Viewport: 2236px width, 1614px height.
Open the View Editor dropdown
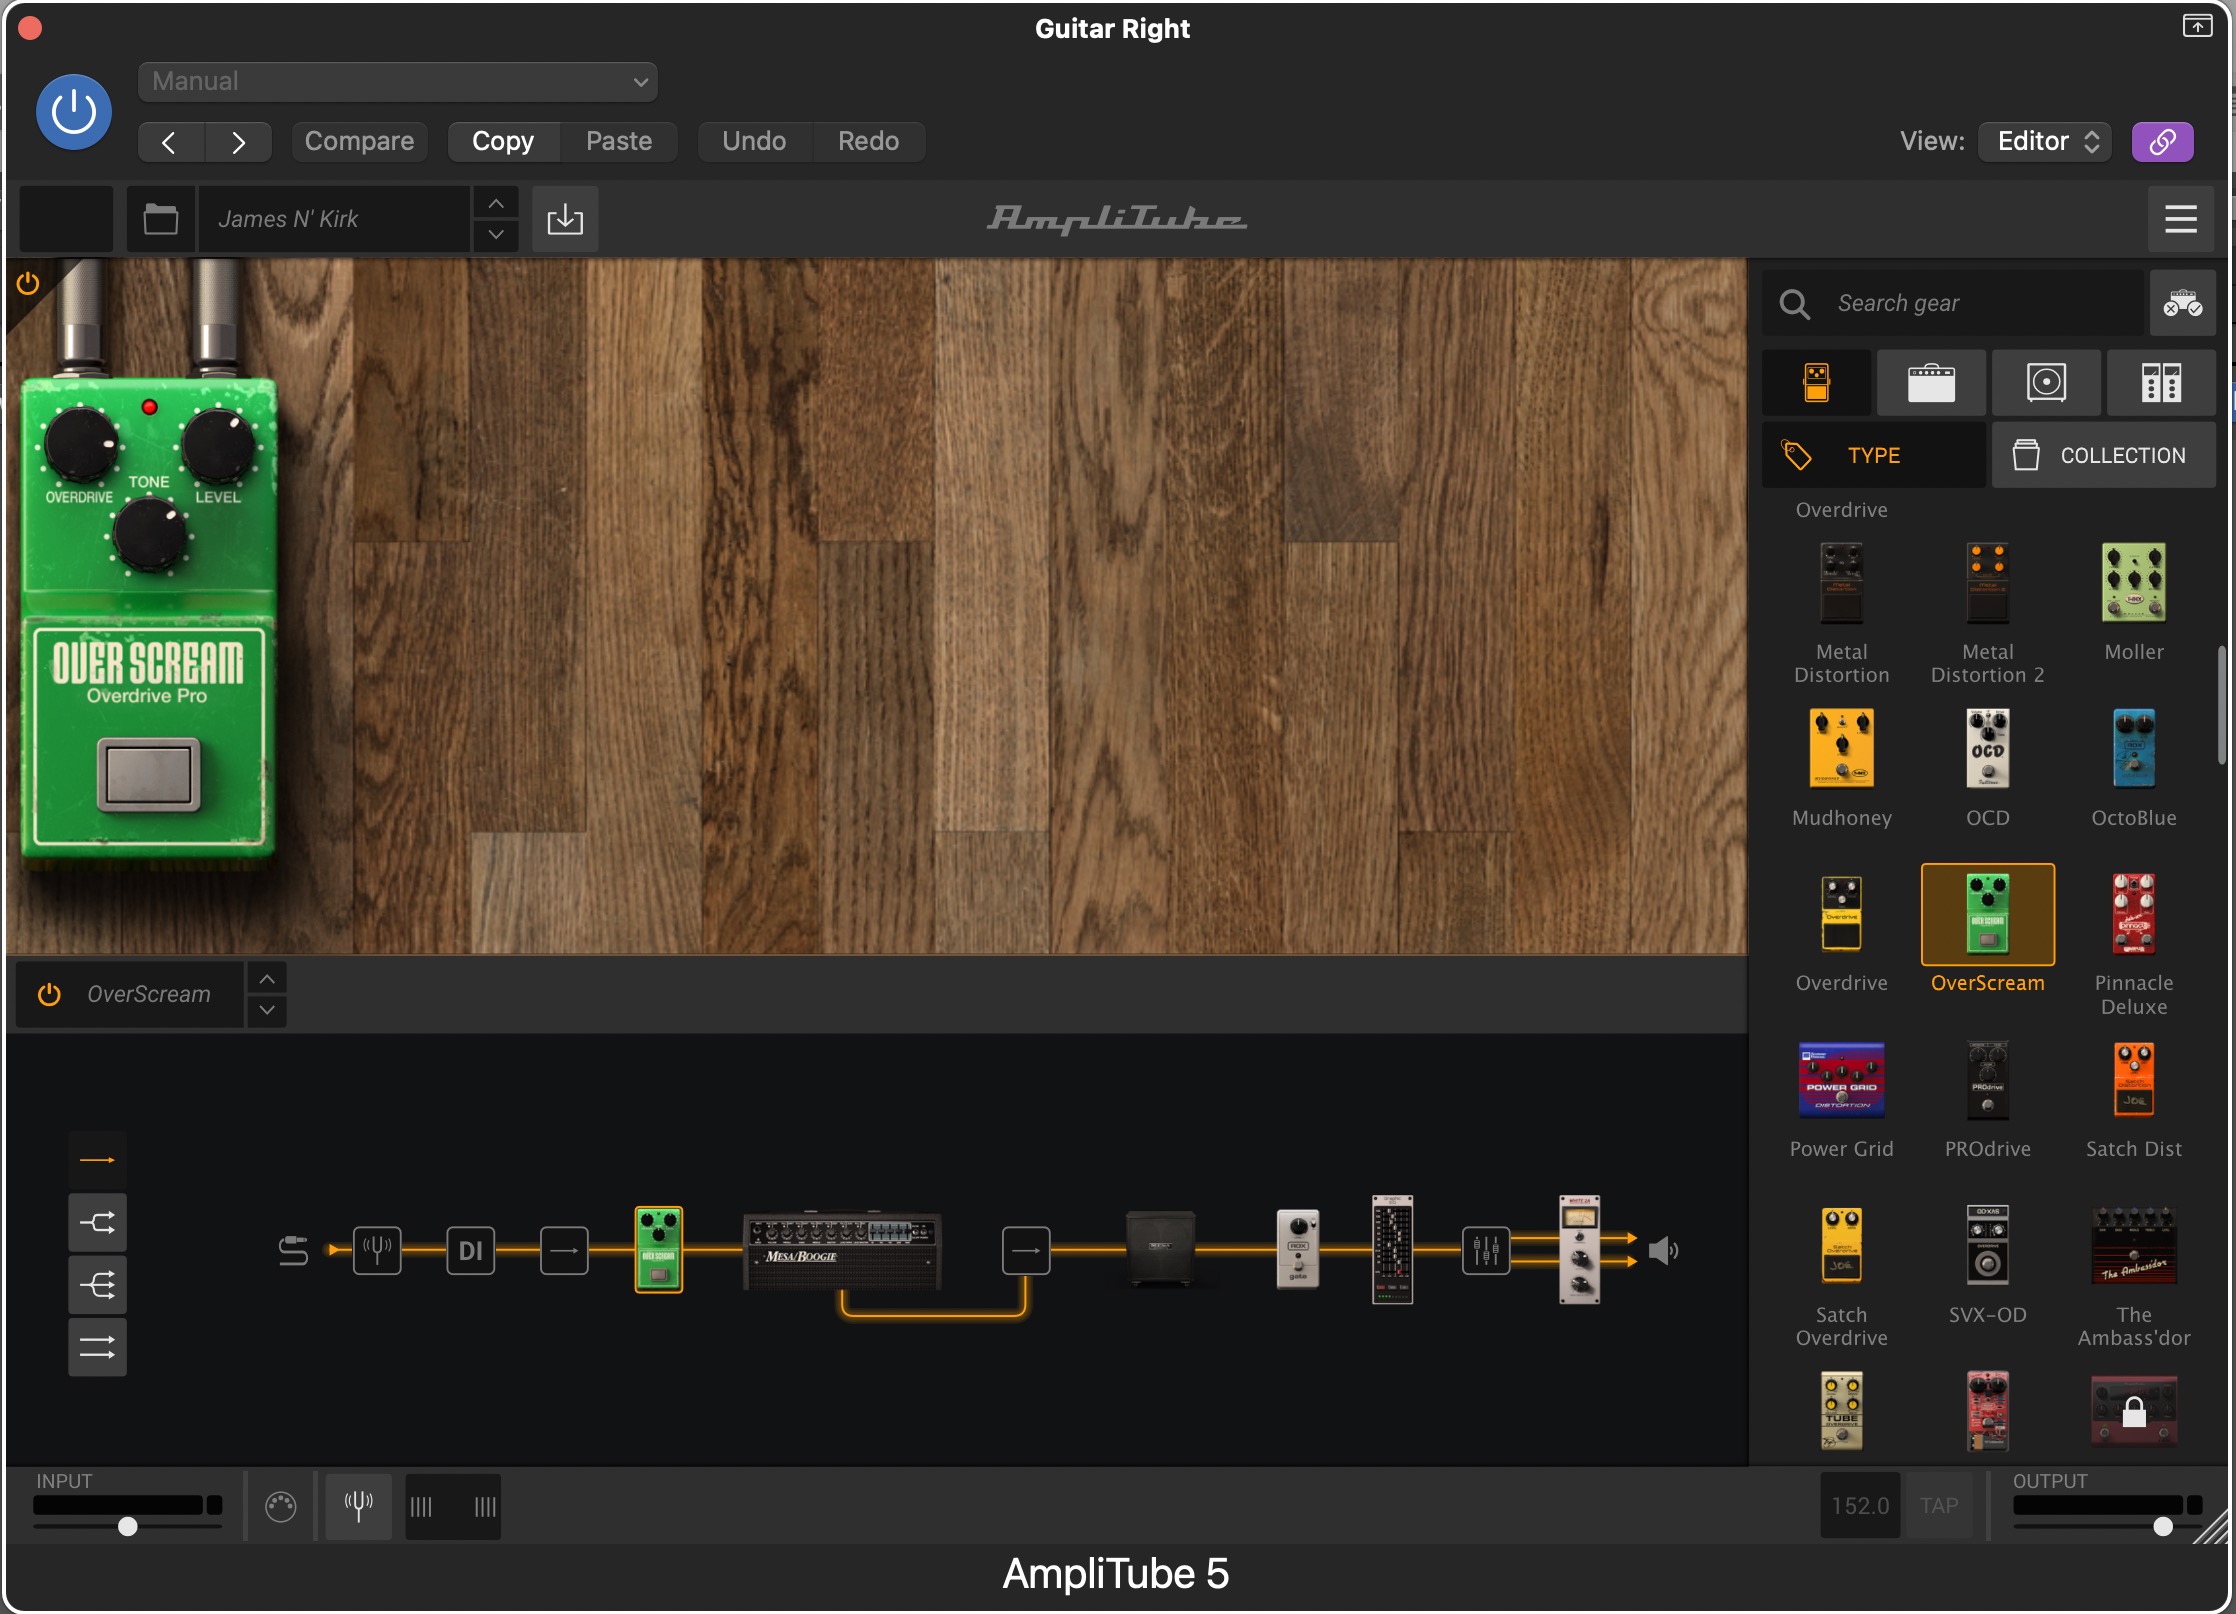click(2044, 142)
